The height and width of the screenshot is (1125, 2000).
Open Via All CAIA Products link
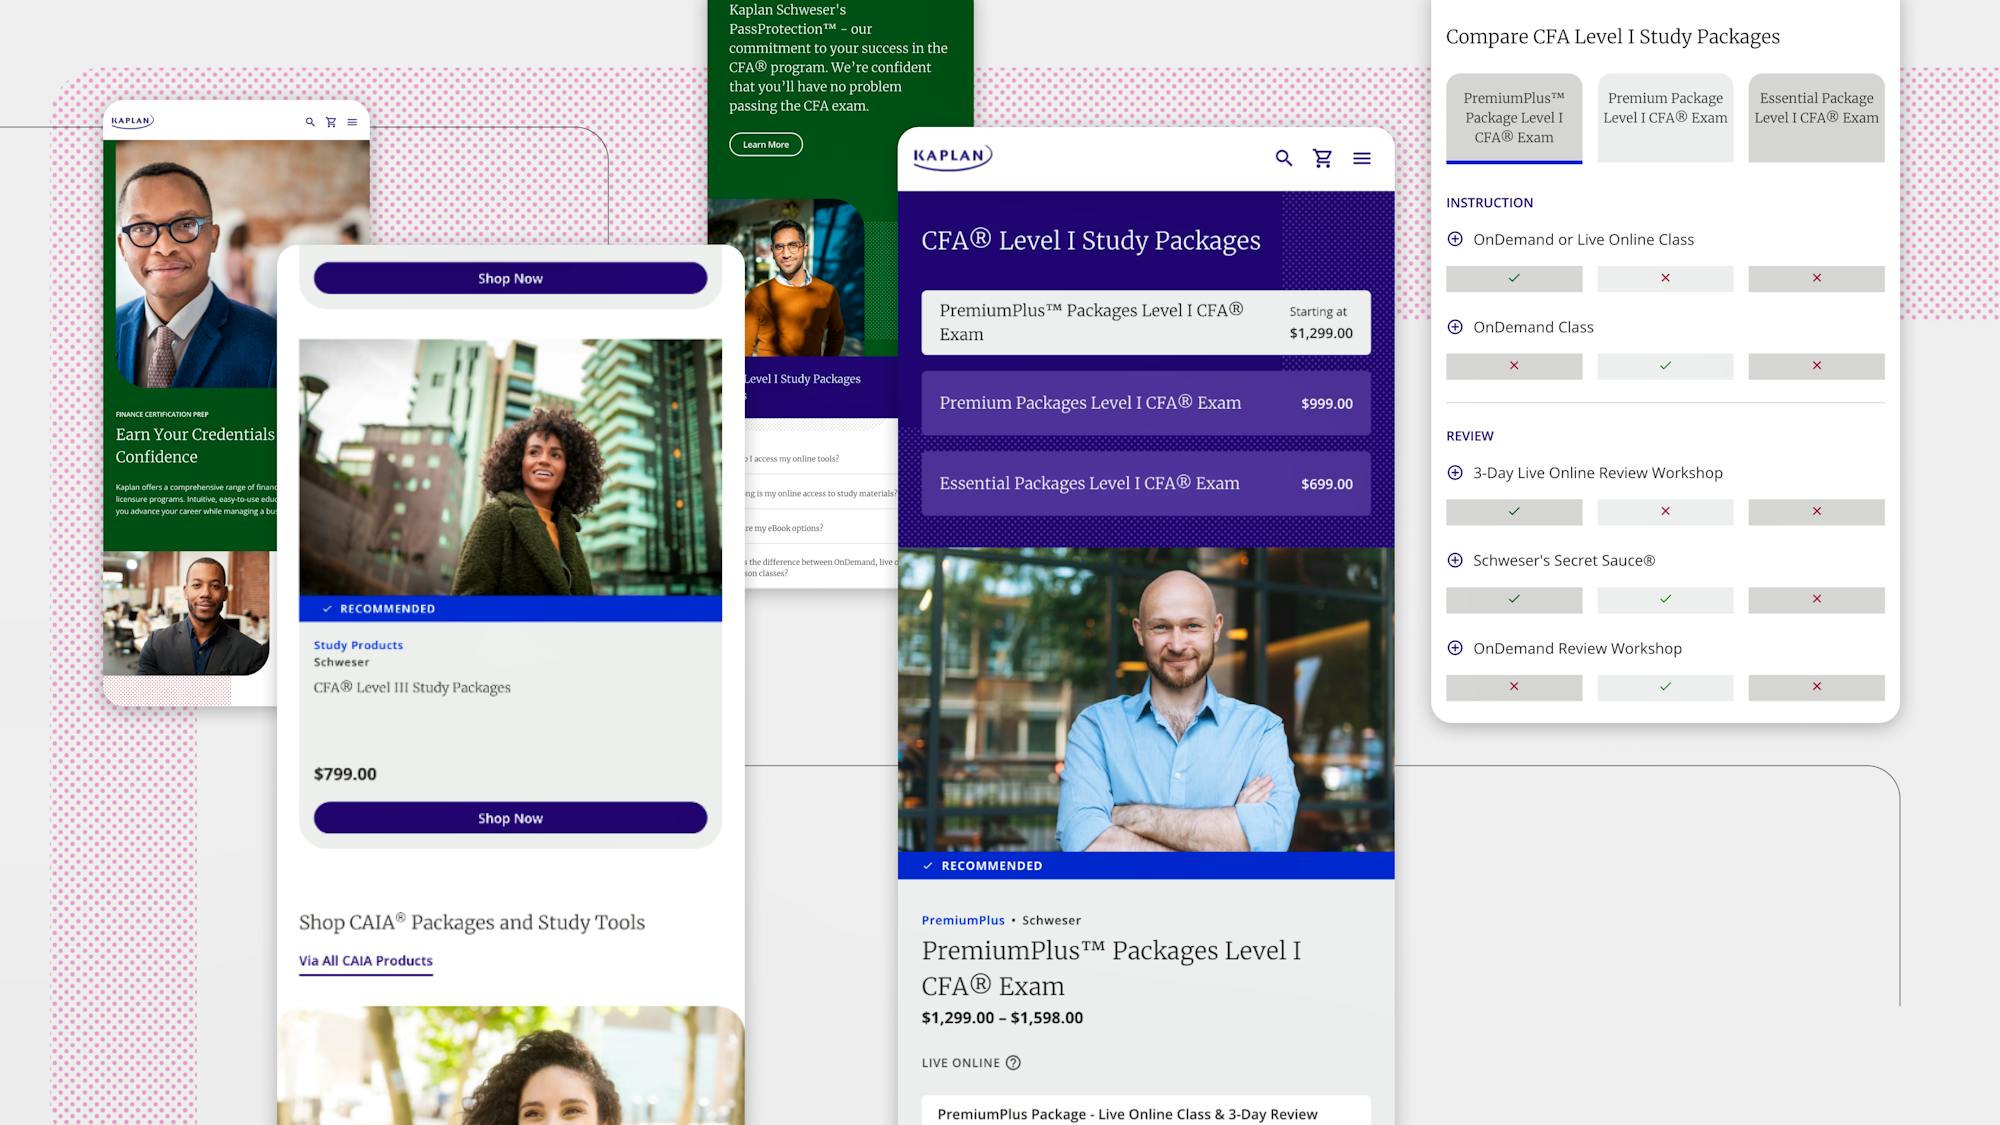366,961
